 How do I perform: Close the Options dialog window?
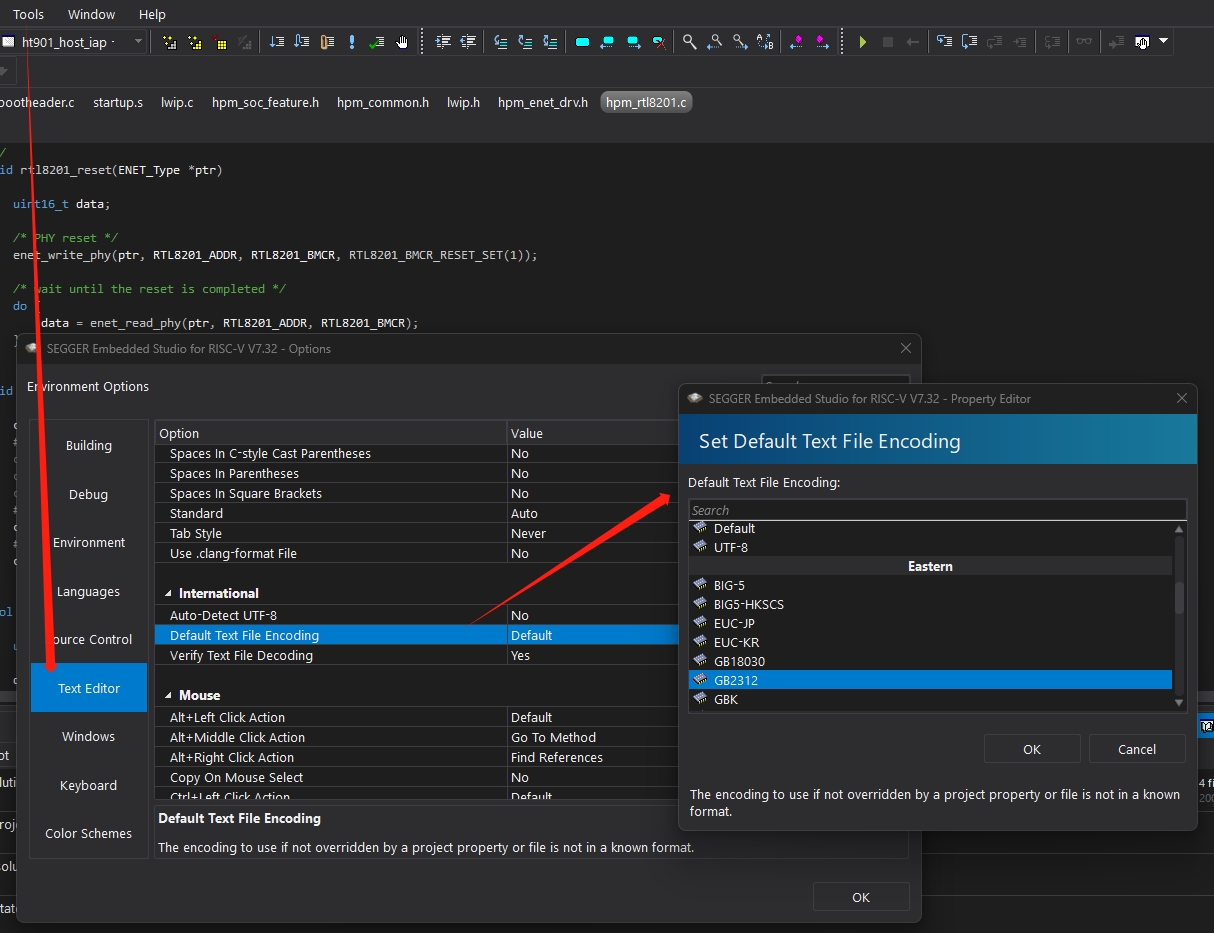(906, 348)
